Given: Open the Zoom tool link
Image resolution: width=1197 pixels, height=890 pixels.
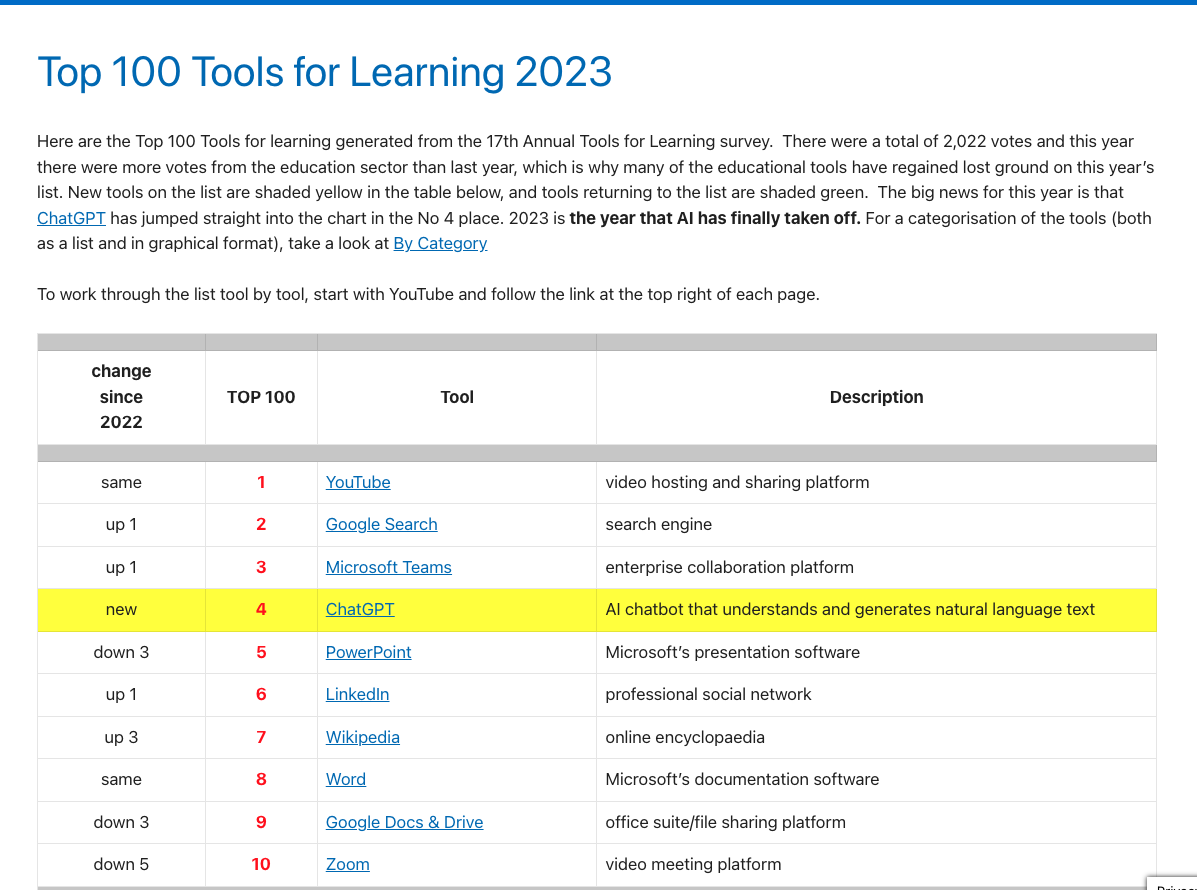Looking at the screenshot, I should [x=347, y=864].
